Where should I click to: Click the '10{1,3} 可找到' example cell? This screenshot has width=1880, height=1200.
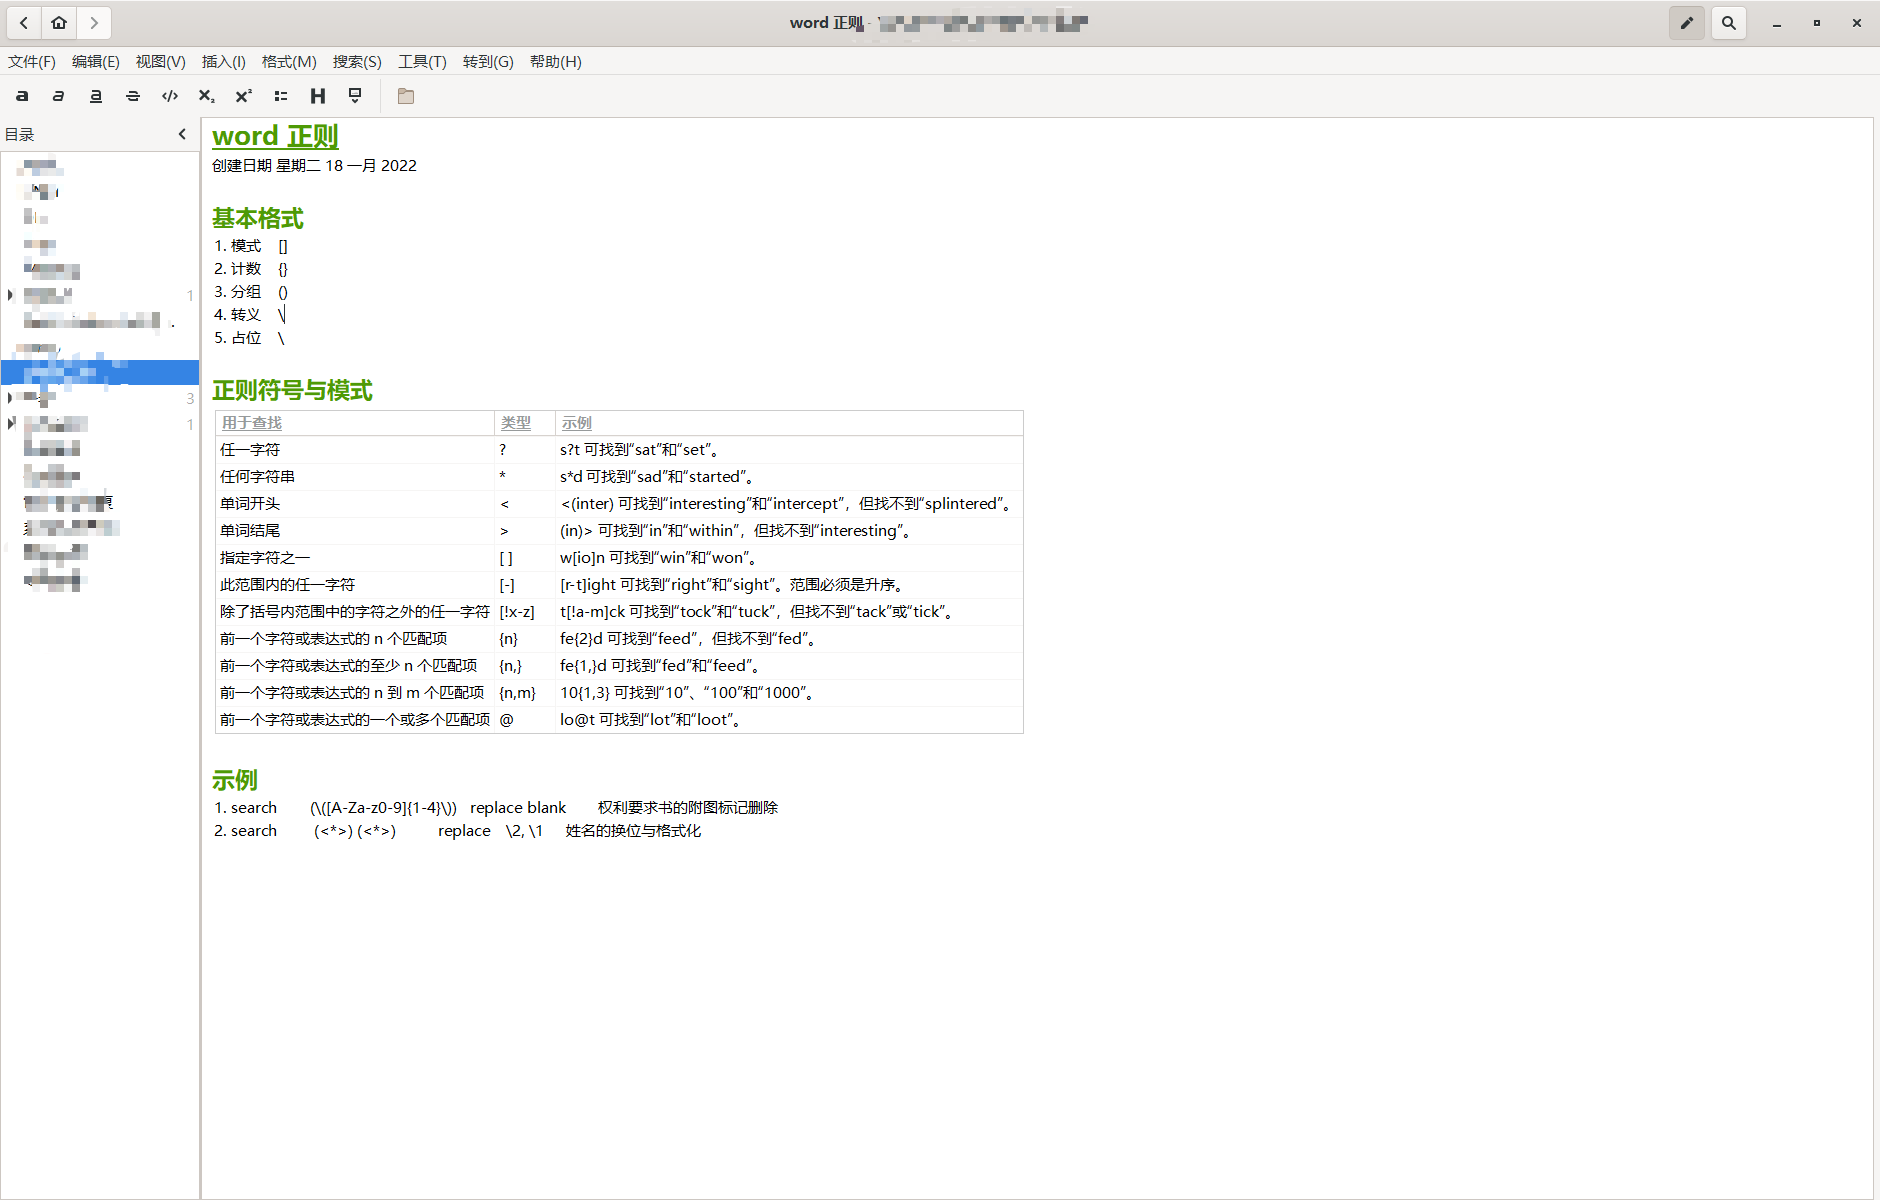[789, 693]
